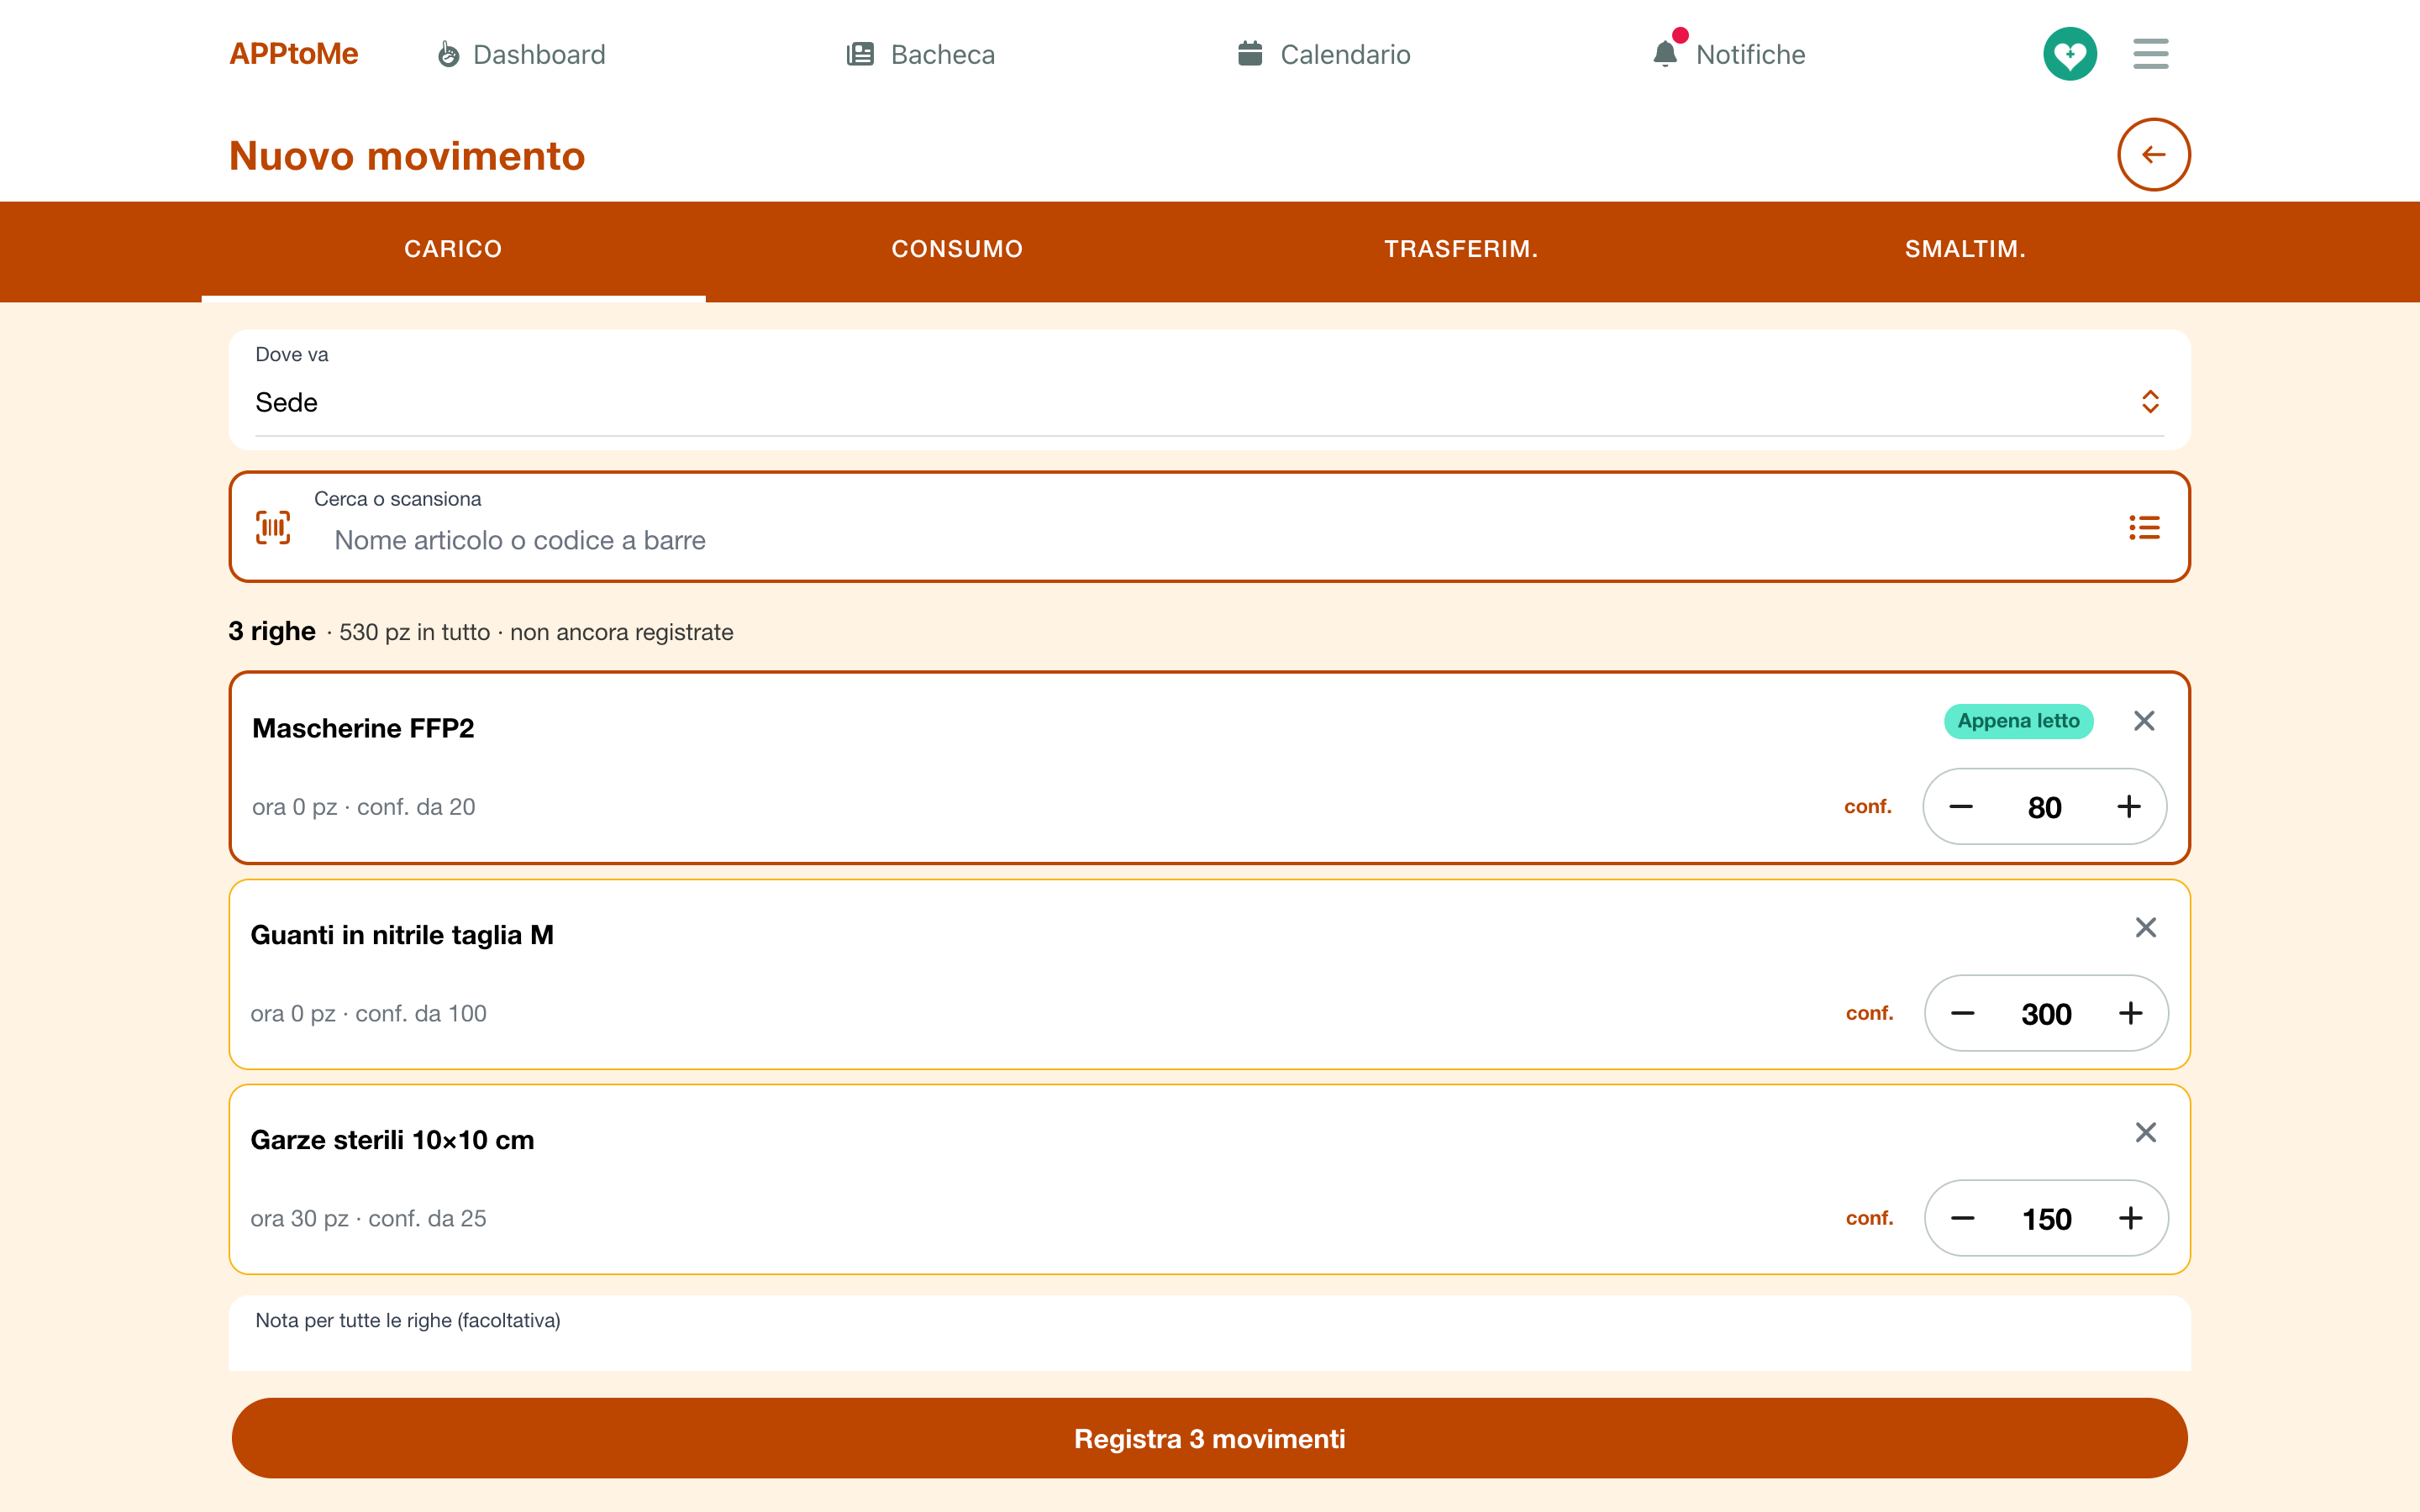Image resolution: width=2420 pixels, height=1512 pixels.
Task: Edit the quantity value 80
Action: (x=2045, y=808)
